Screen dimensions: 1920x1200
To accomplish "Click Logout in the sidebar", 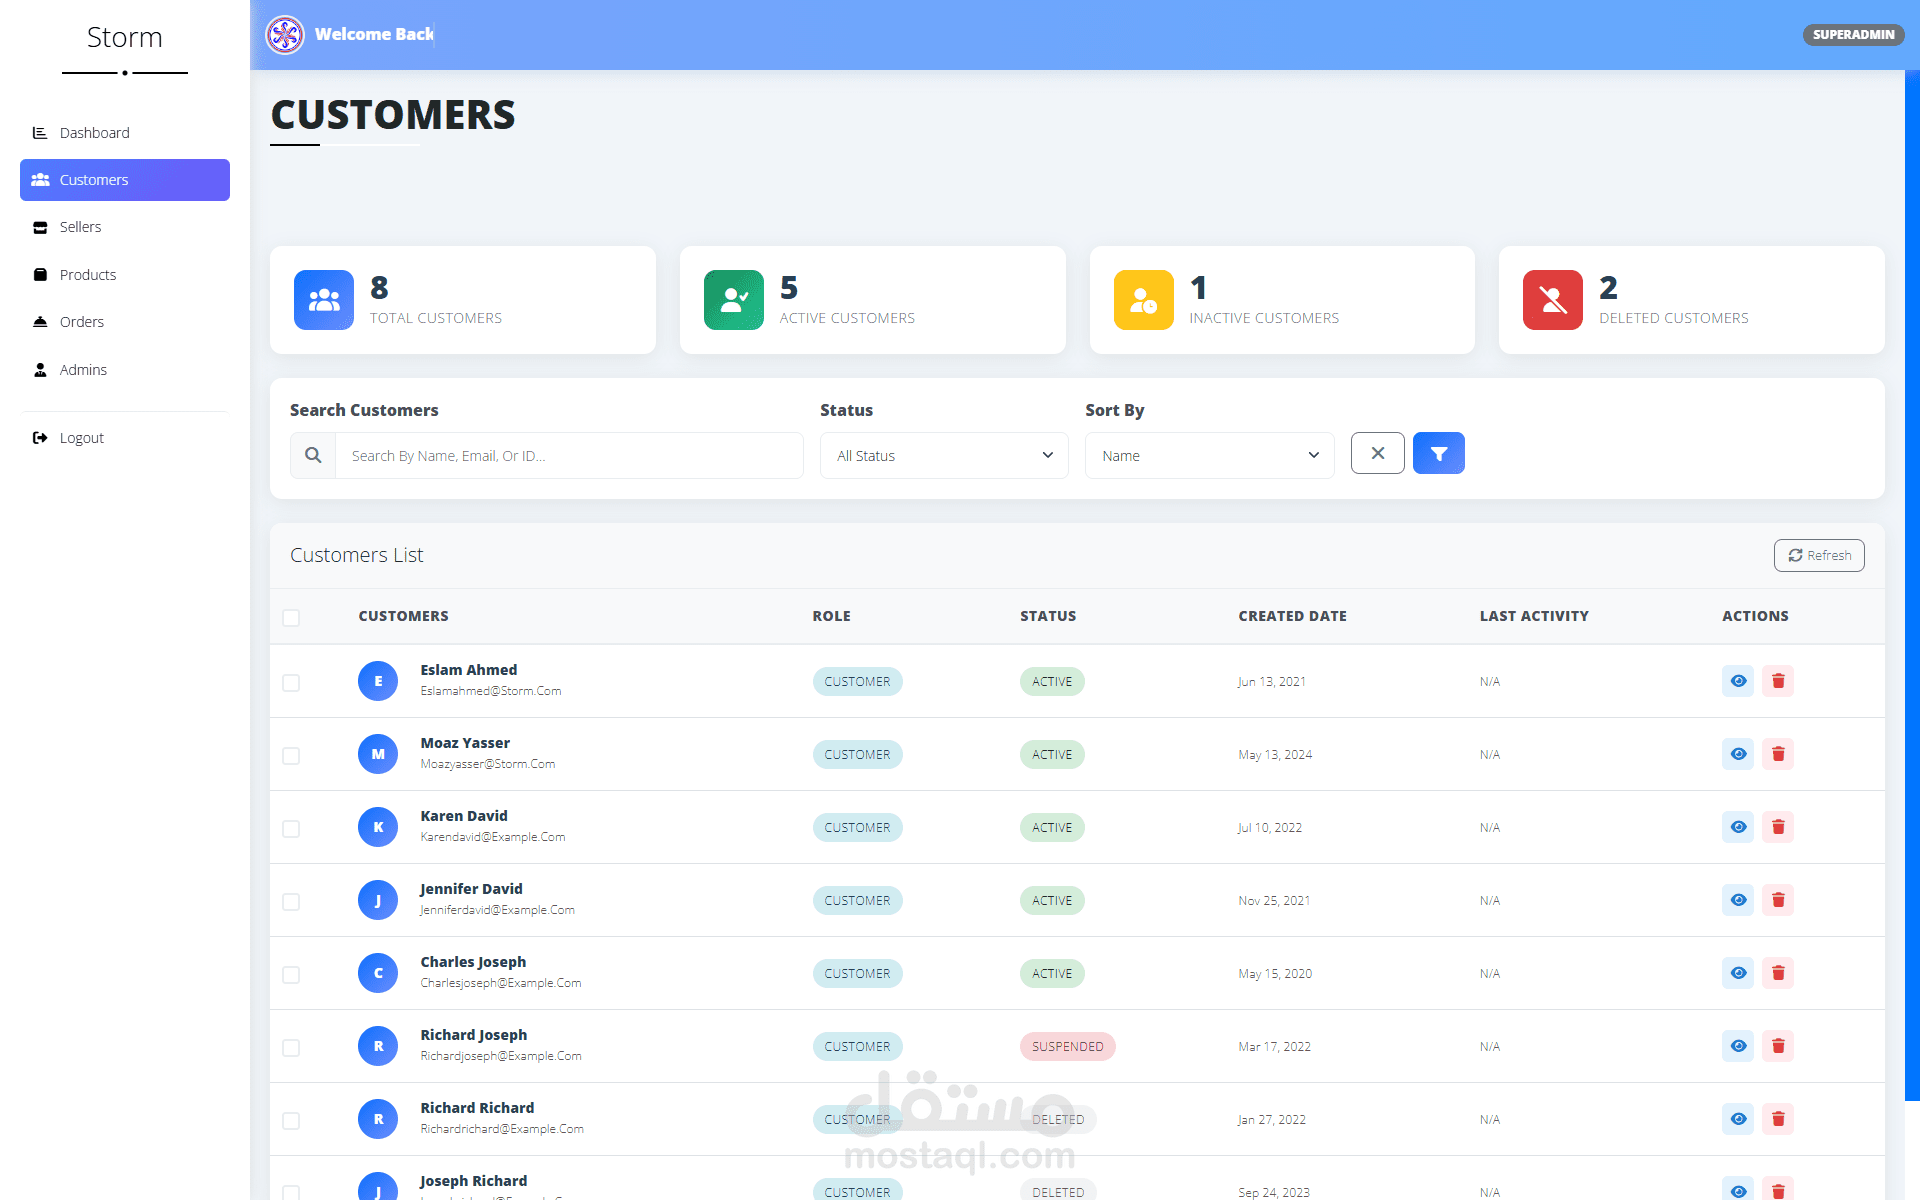I will point(81,438).
